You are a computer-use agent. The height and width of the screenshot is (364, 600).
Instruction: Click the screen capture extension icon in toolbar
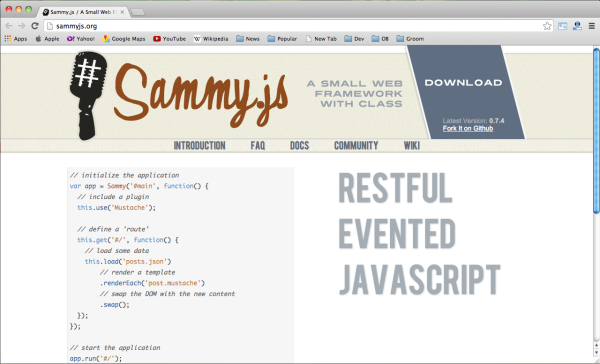point(562,26)
